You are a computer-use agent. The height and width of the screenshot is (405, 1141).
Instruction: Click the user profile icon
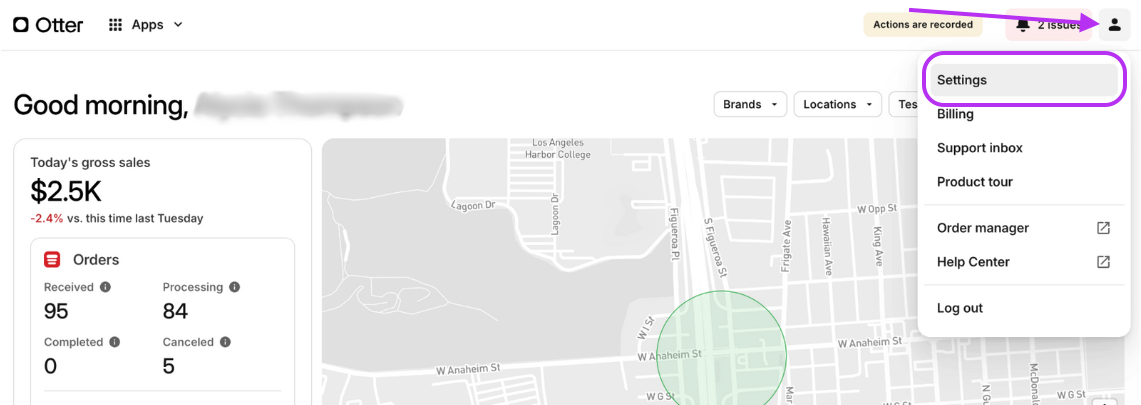pyautogui.click(x=1114, y=25)
